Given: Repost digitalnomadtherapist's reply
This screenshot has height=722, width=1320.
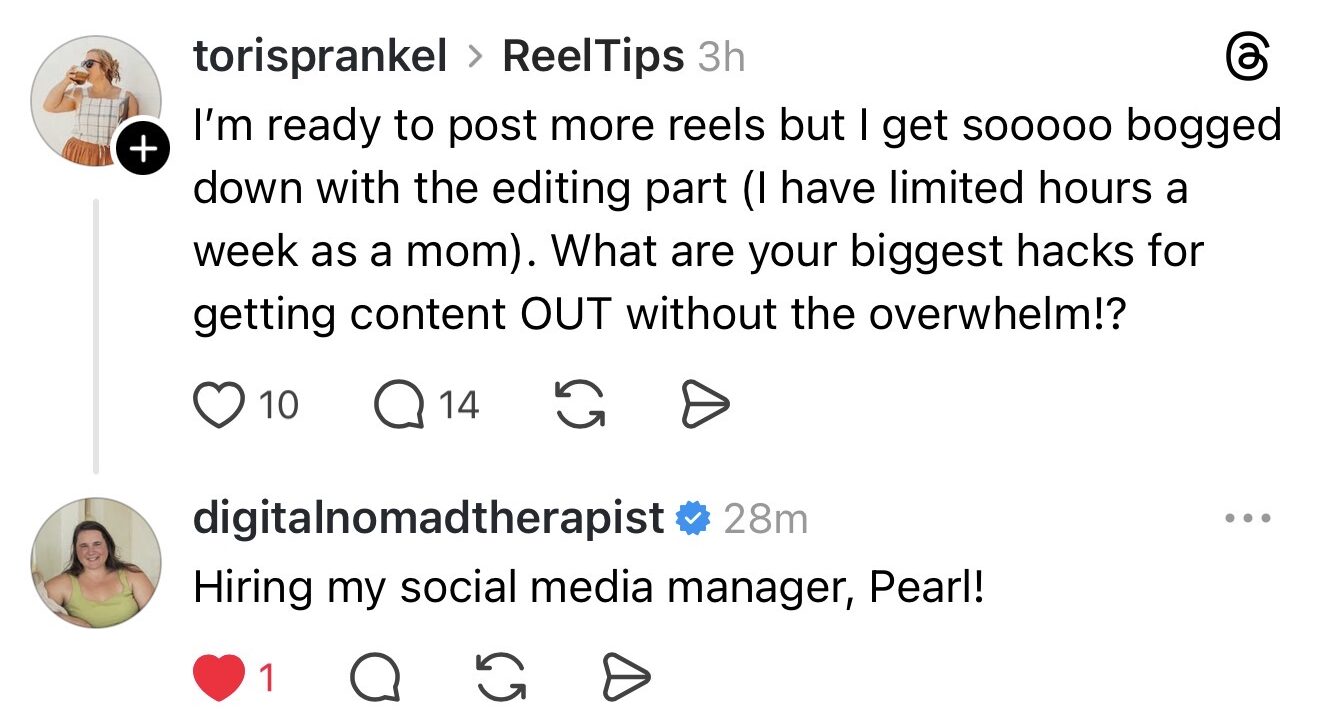Looking at the screenshot, I should [501, 680].
